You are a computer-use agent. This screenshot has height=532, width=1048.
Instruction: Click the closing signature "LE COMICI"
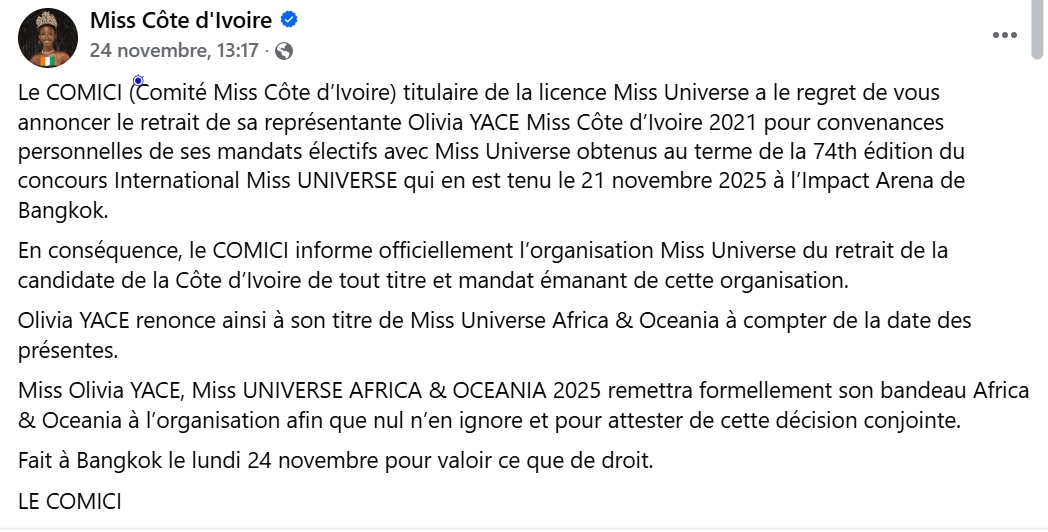(70, 501)
